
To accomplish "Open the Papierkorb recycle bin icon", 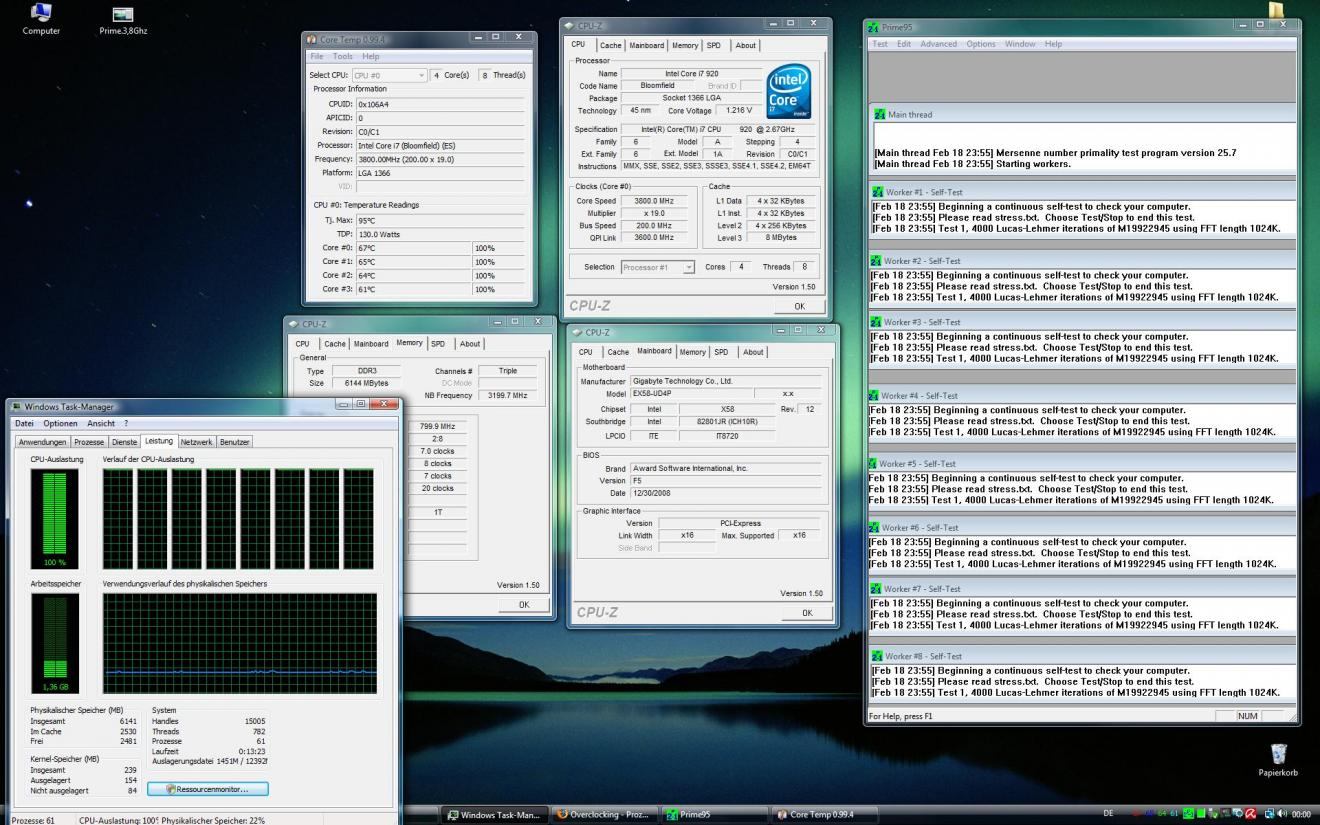I will pos(1278,760).
